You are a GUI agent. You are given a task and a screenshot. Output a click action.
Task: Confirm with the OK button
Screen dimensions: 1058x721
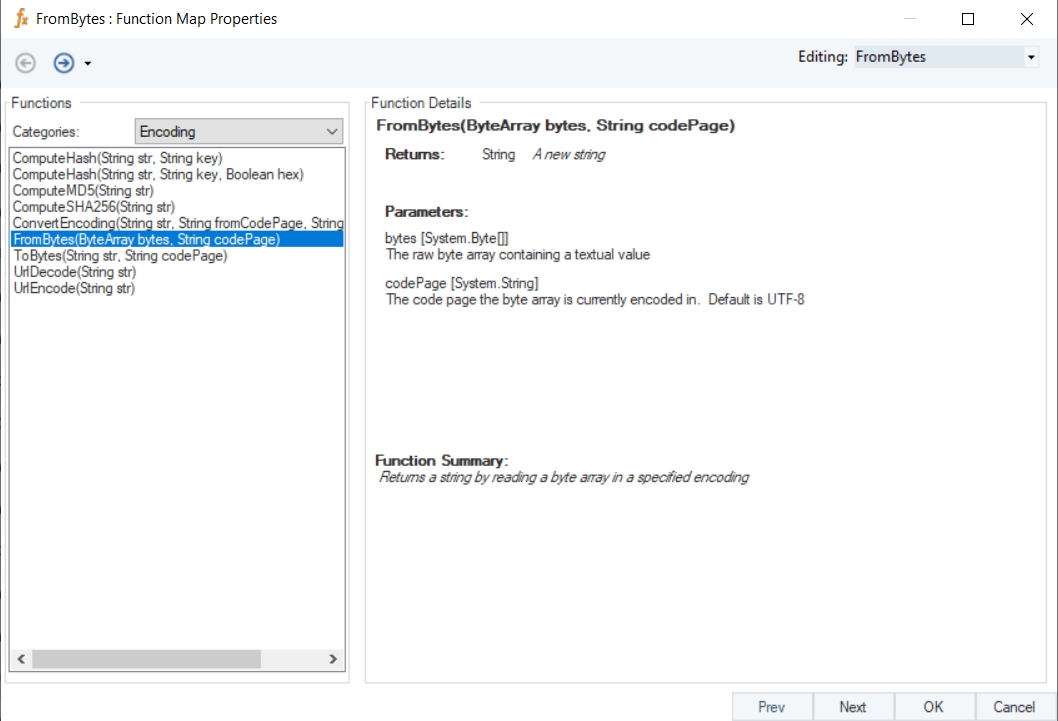[x=933, y=707]
